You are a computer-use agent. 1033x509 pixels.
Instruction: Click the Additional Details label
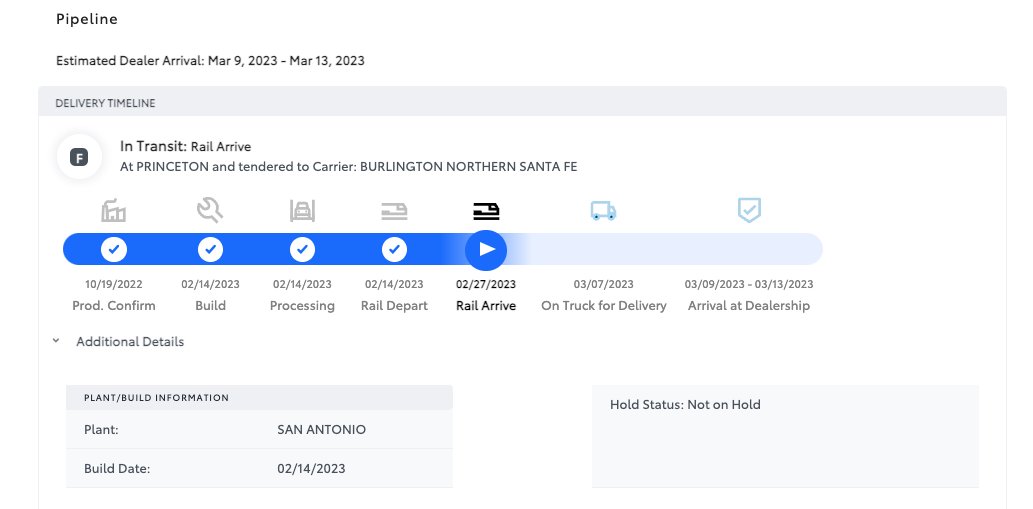[x=130, y=342]
